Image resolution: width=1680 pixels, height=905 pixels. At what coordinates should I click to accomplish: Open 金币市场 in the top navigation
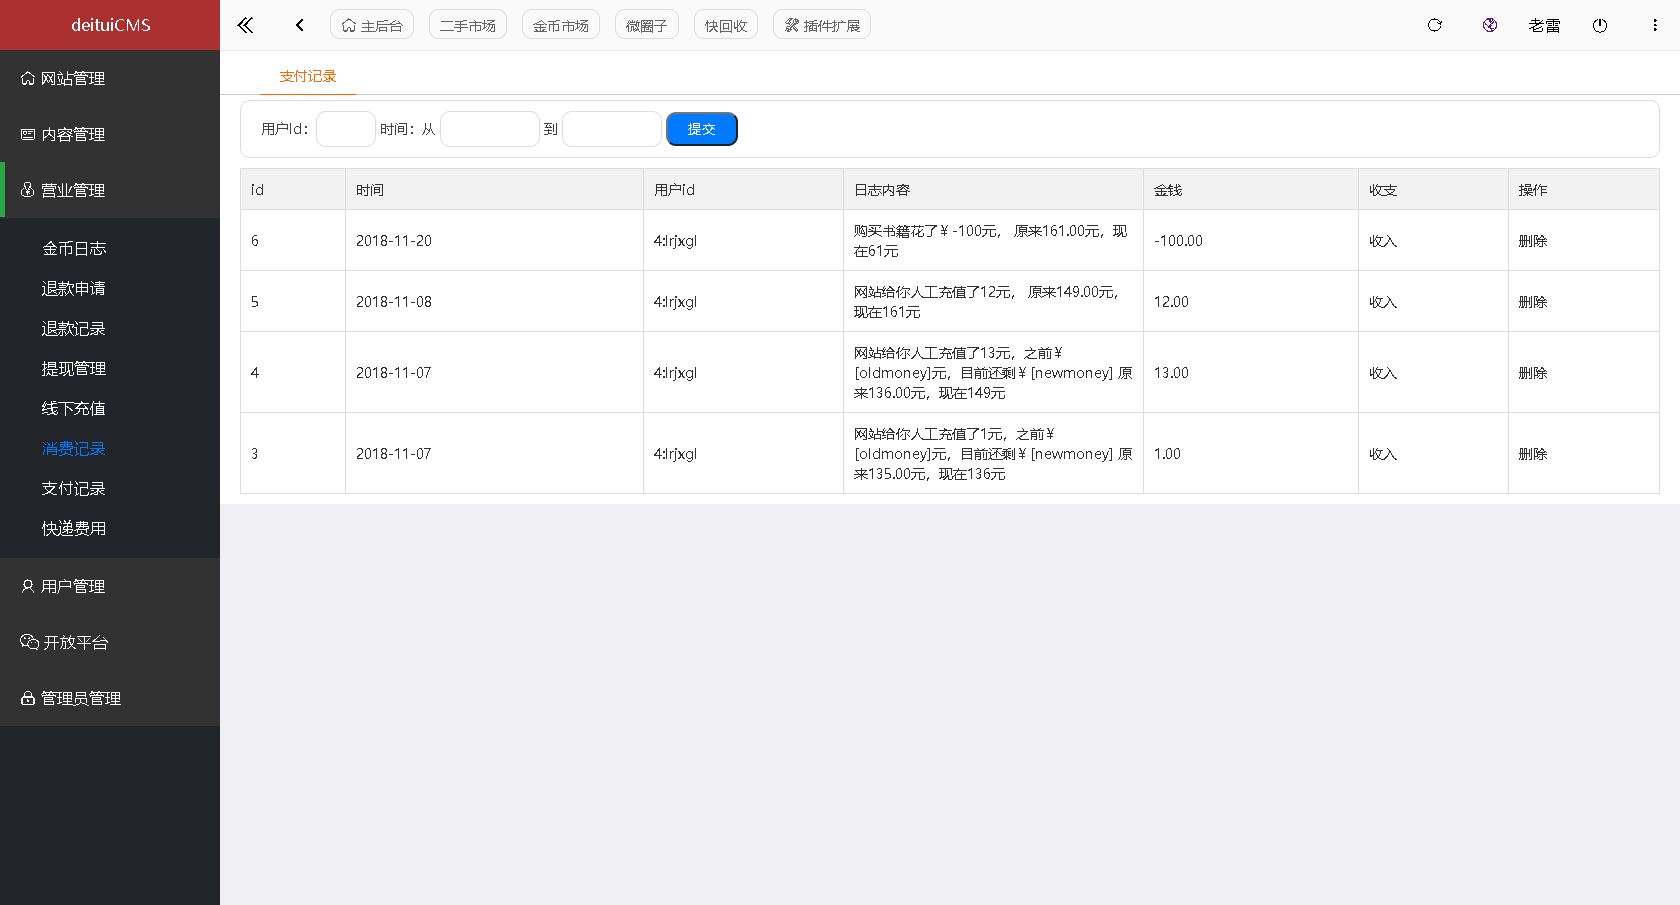[560, 24]
